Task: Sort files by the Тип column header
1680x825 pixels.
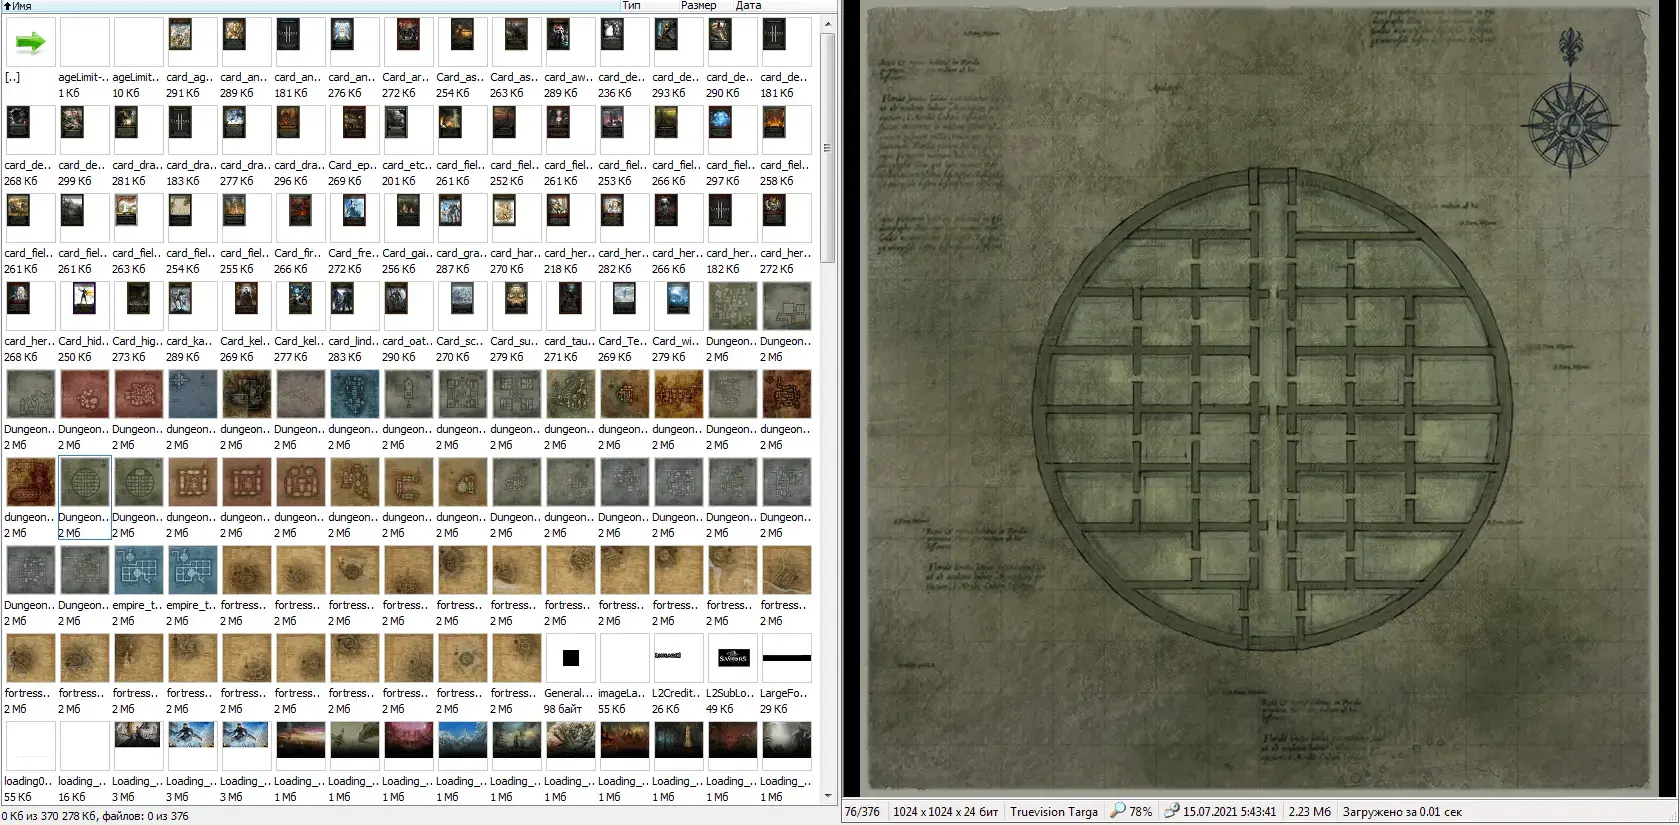Action: pos(631,6)
